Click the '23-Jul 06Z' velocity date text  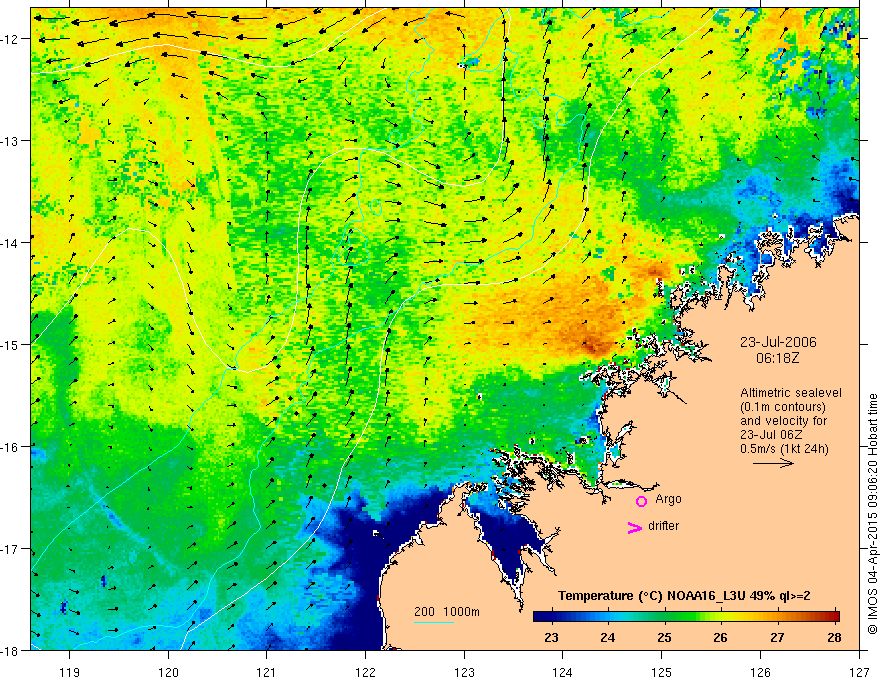pyautogui.click(x=771, y=435)
